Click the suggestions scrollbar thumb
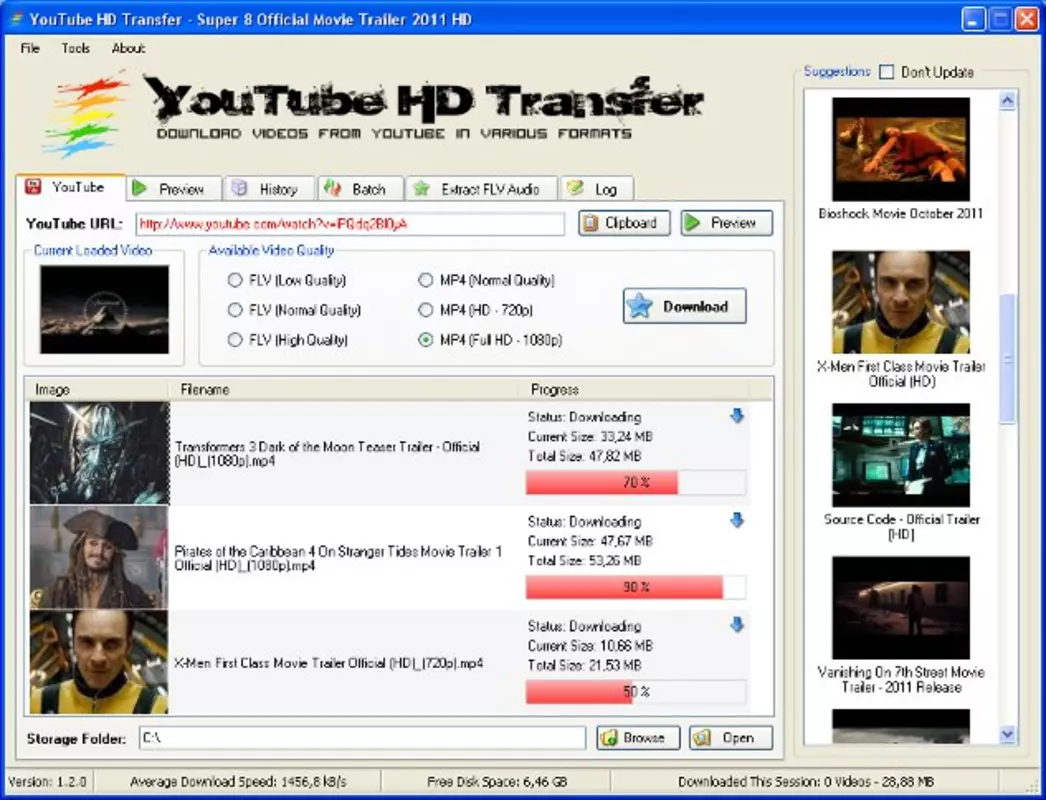The width and height of the screenshot is (1046, 800). point(1007,359)
